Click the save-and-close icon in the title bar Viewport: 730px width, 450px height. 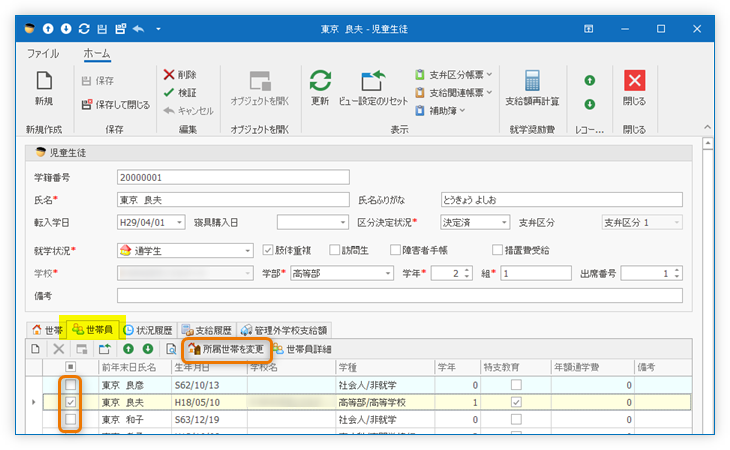[121, 29]
